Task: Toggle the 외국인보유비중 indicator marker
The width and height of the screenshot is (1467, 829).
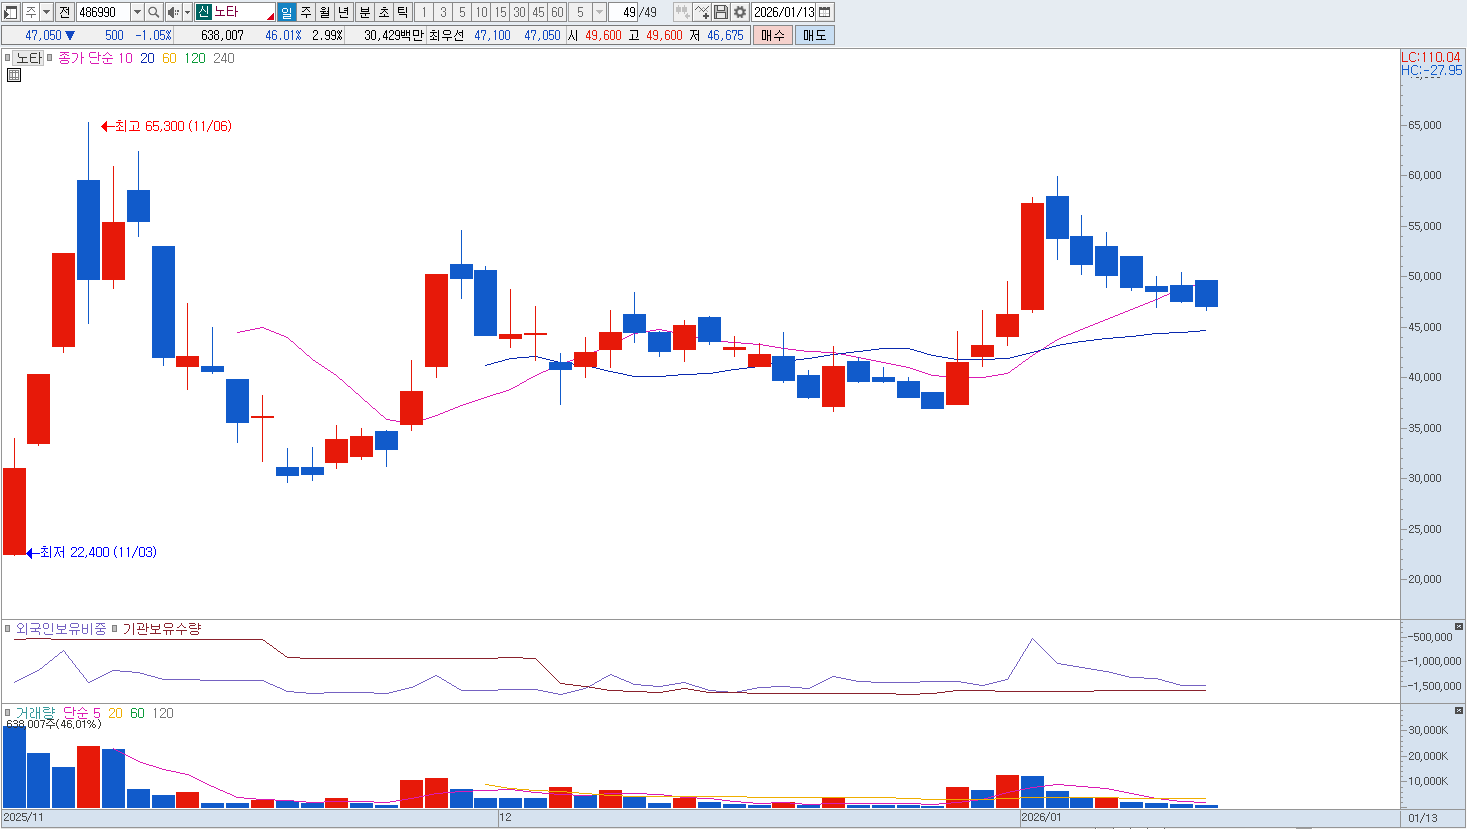Action: pos(8,629)
